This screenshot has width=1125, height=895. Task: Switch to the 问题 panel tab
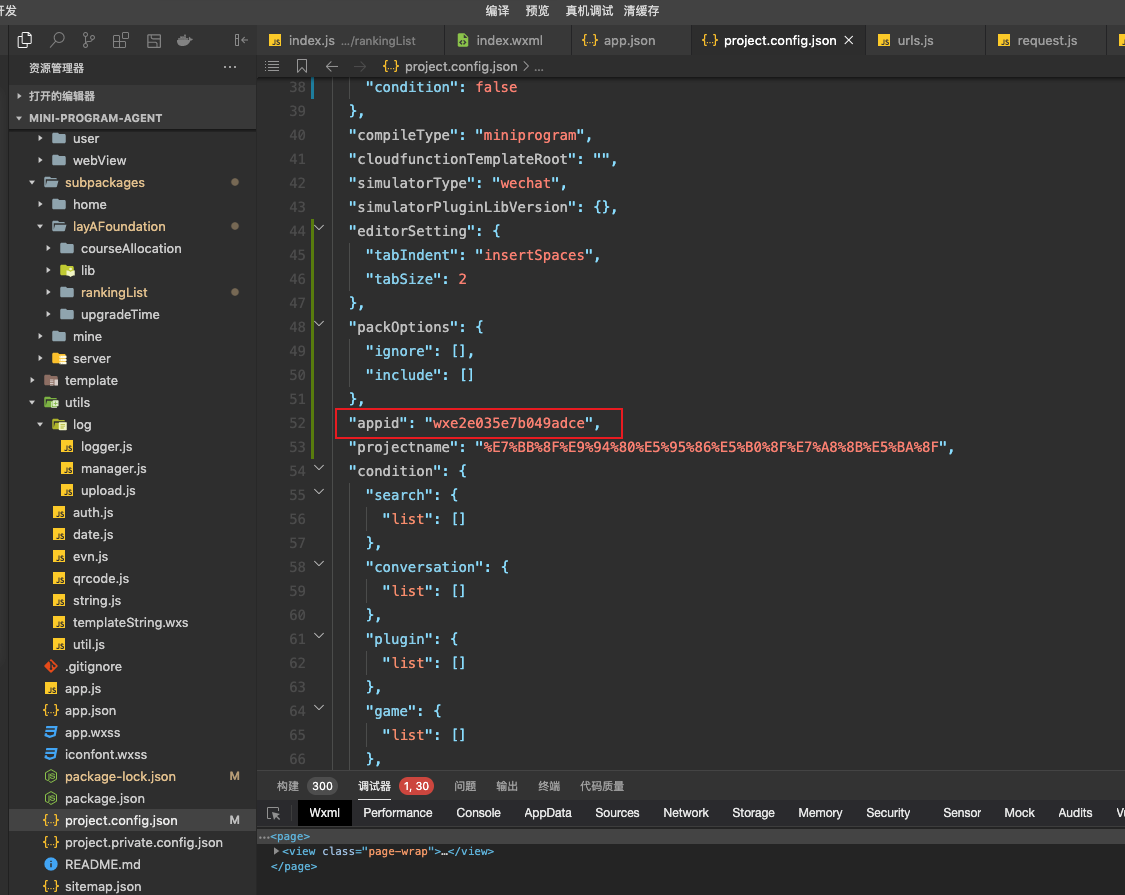pos(465,786)
